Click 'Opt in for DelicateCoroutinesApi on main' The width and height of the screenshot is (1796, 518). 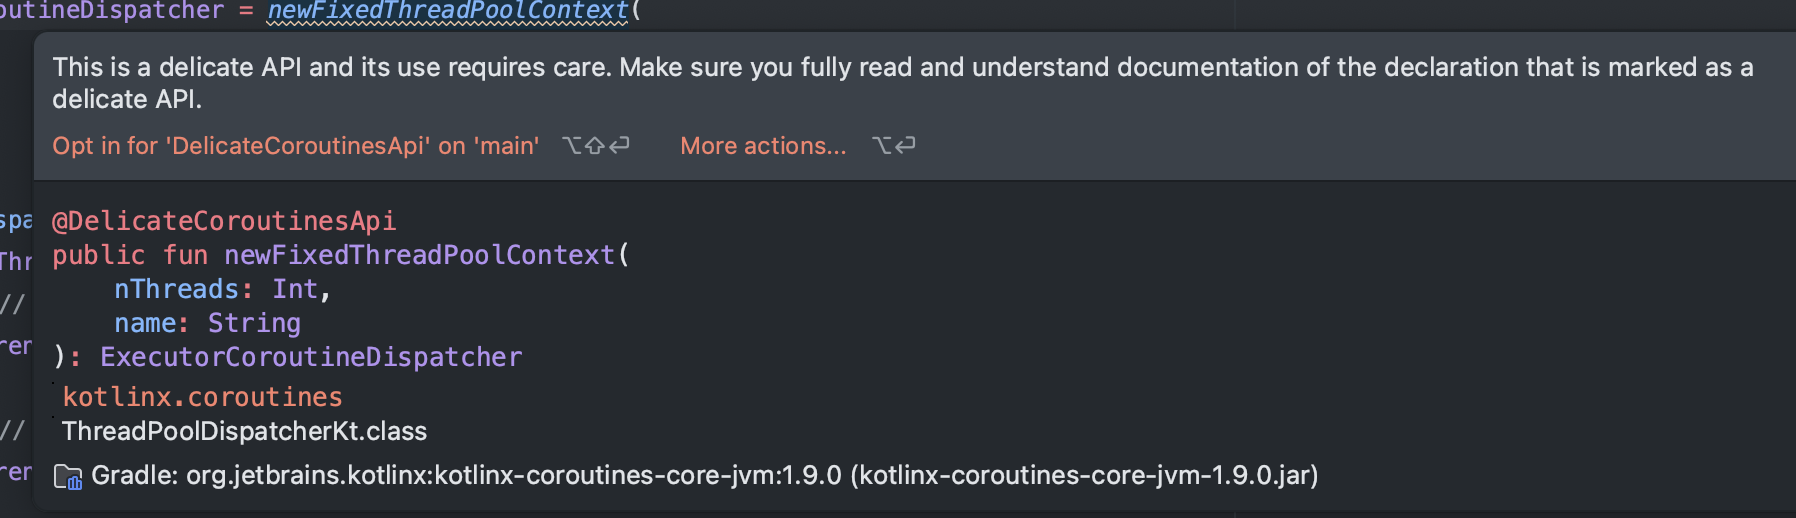[296, 146]
